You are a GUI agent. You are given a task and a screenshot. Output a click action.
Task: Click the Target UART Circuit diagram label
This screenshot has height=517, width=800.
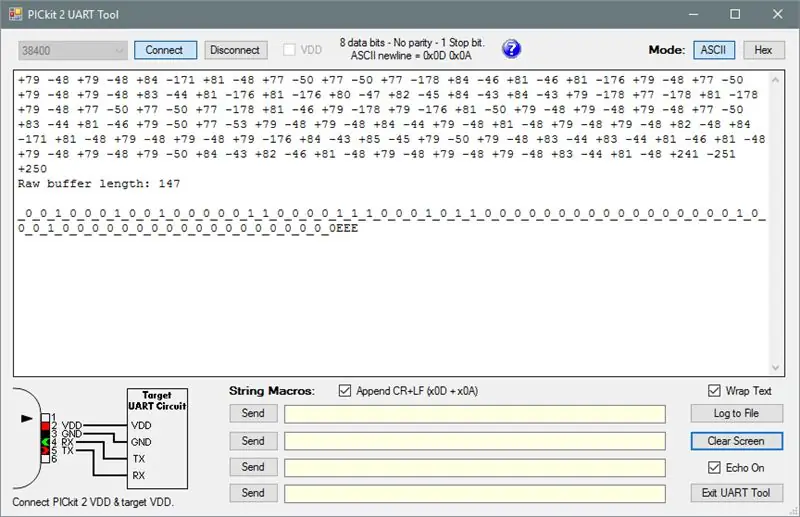157,401
